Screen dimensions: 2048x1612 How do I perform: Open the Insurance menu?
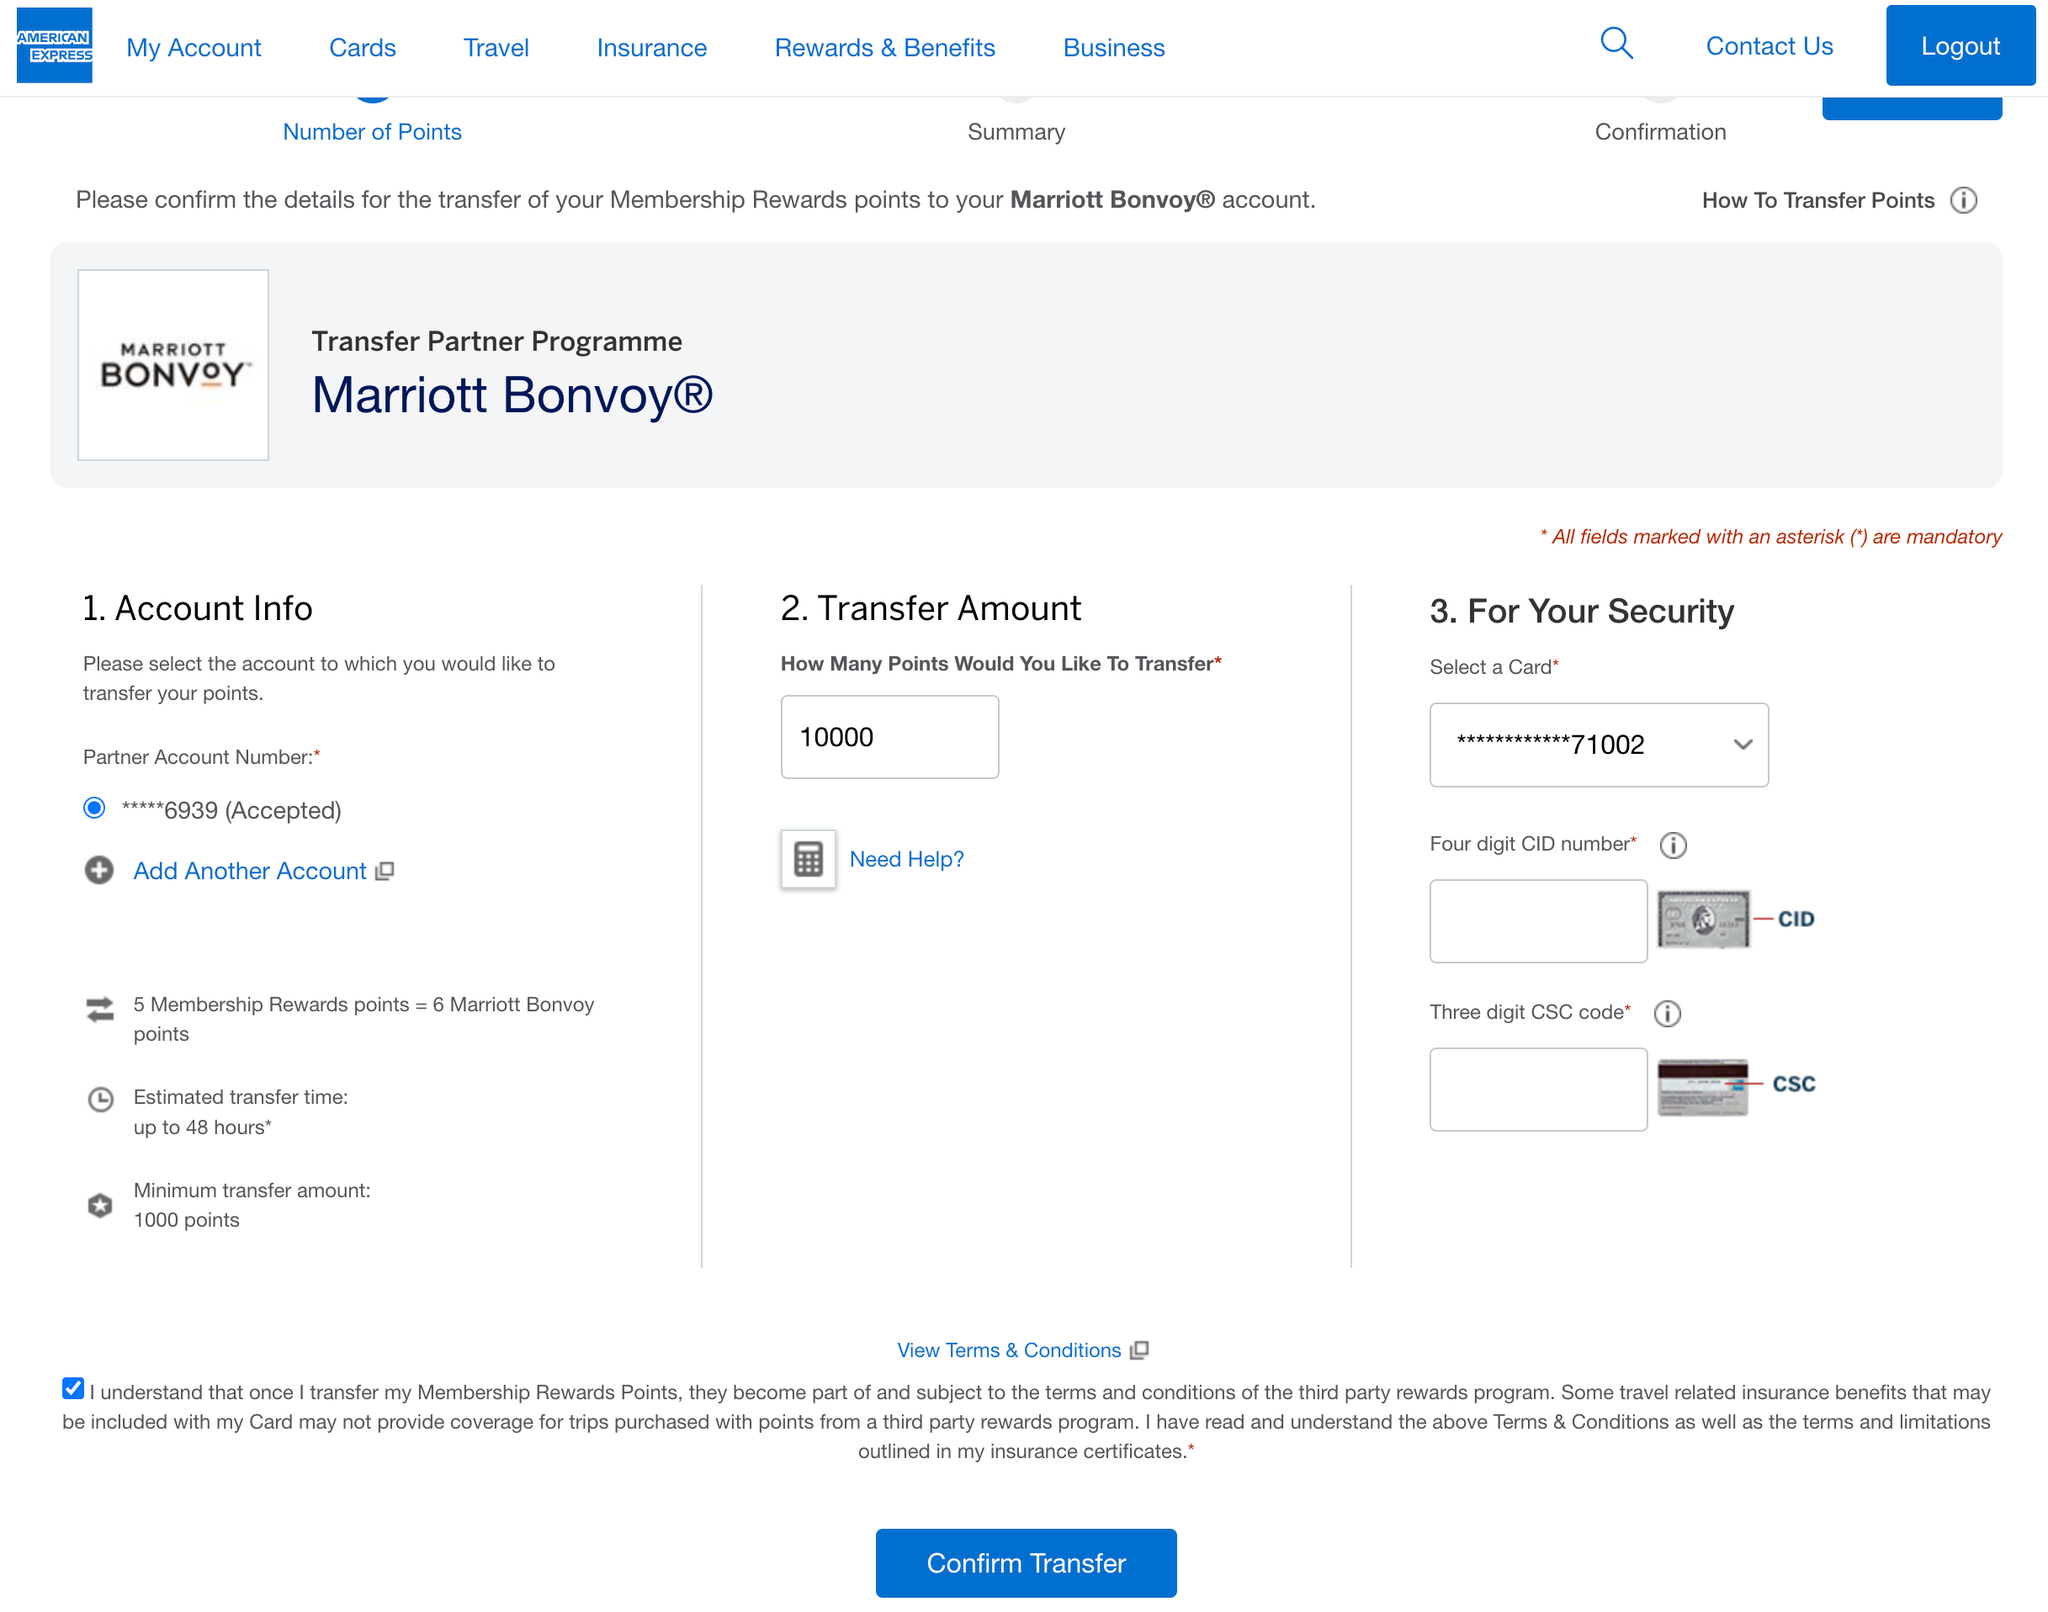point(652,48)
